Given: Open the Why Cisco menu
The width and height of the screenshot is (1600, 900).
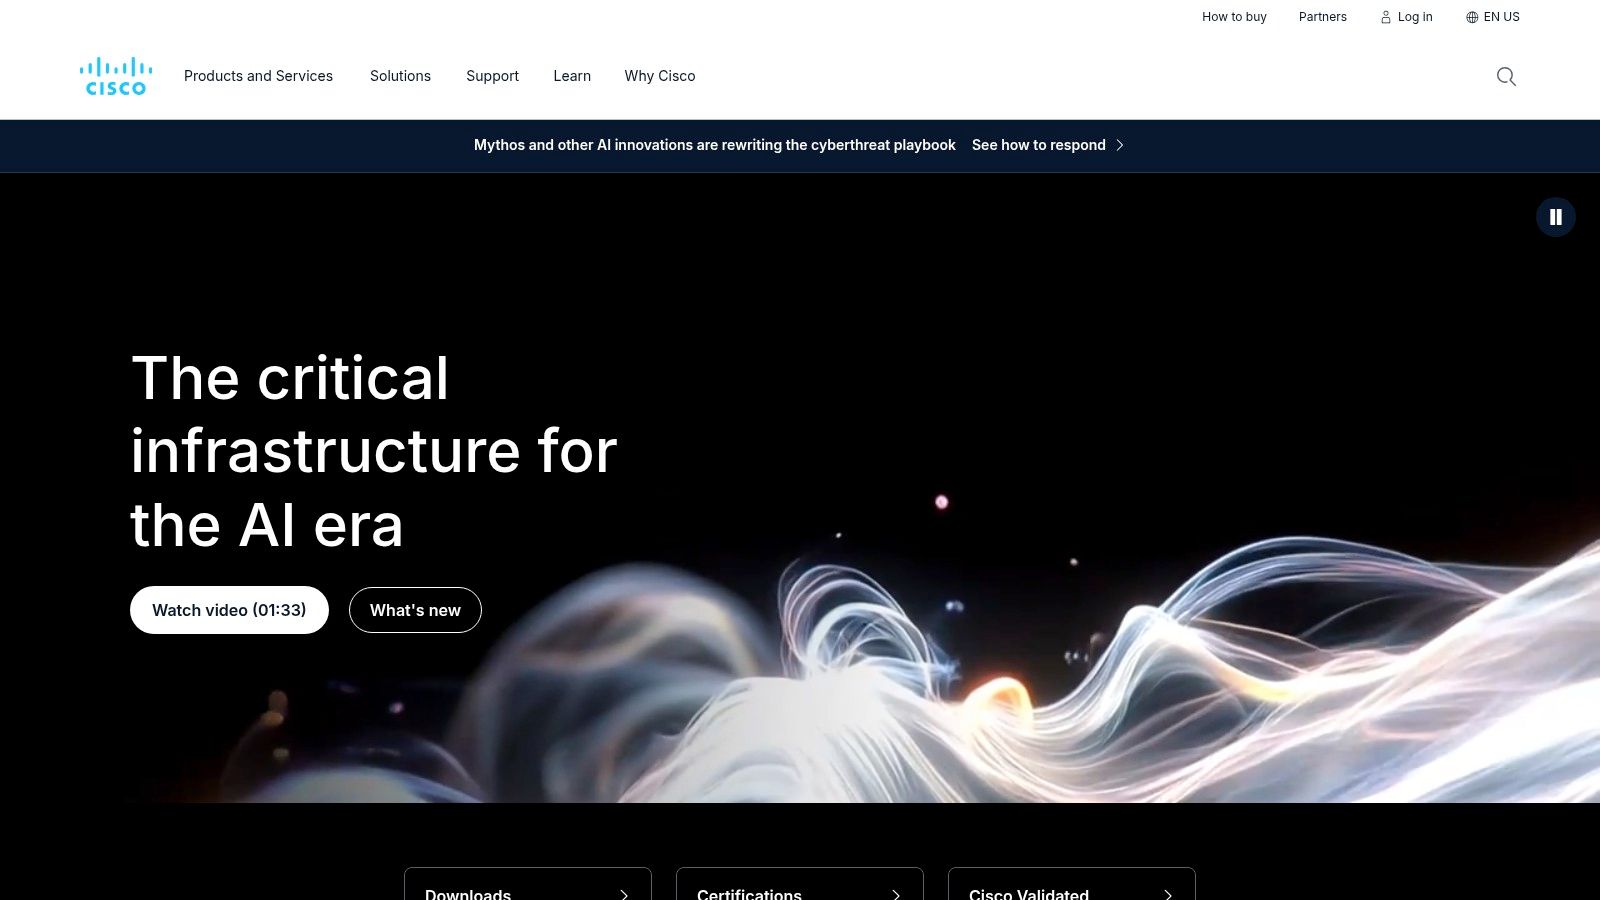Looking at the screenshot, I should coord(660,76).
